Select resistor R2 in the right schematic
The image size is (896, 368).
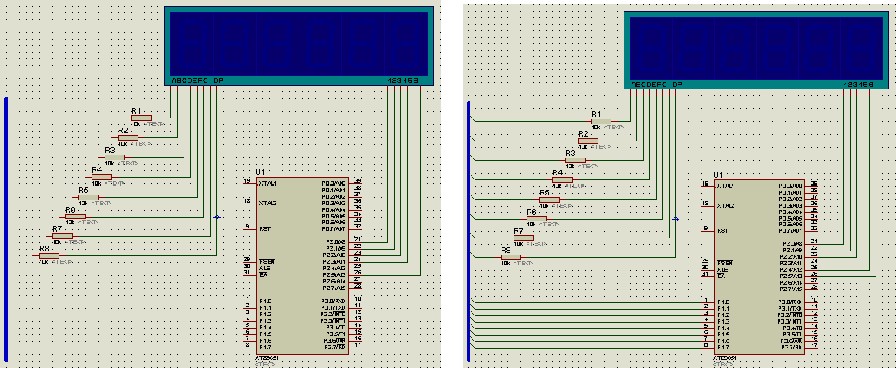(x=588, y=141)
